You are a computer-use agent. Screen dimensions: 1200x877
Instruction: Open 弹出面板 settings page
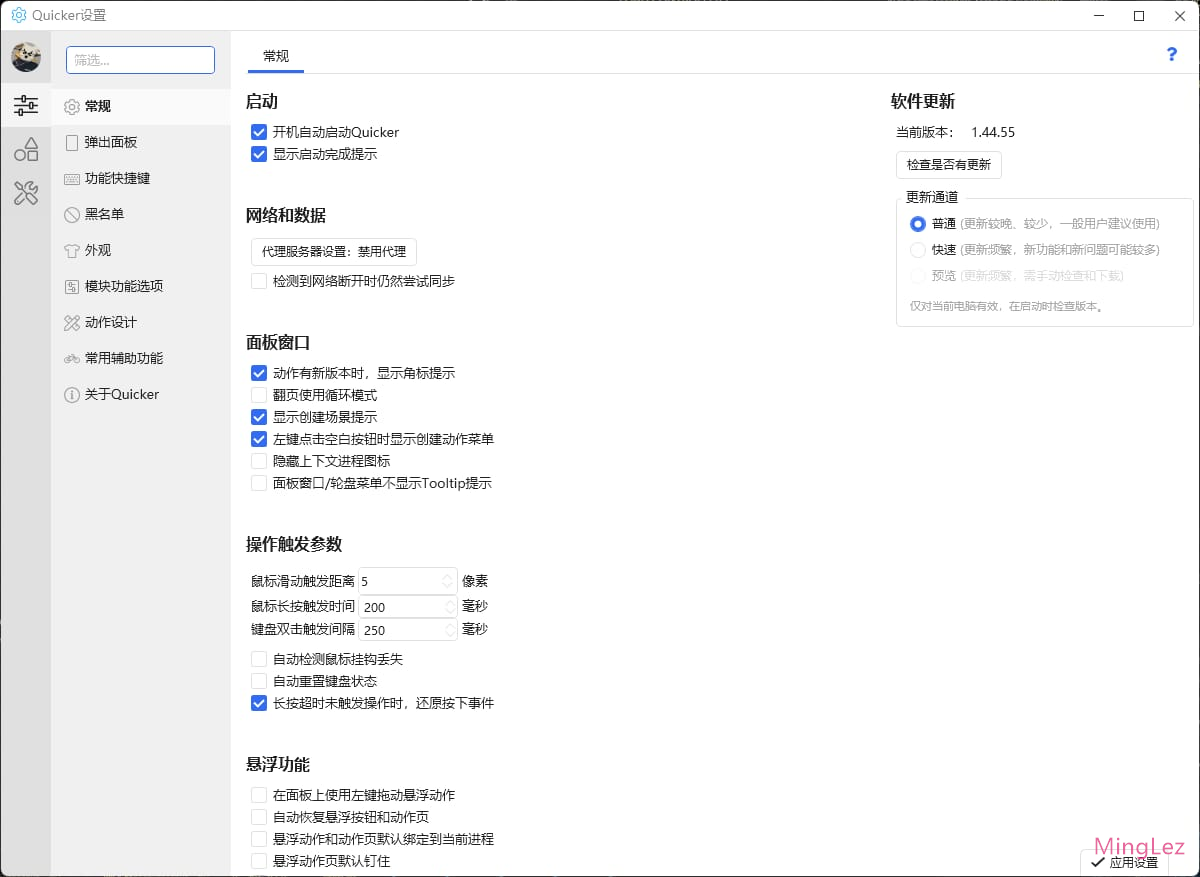tap(110, 142)
